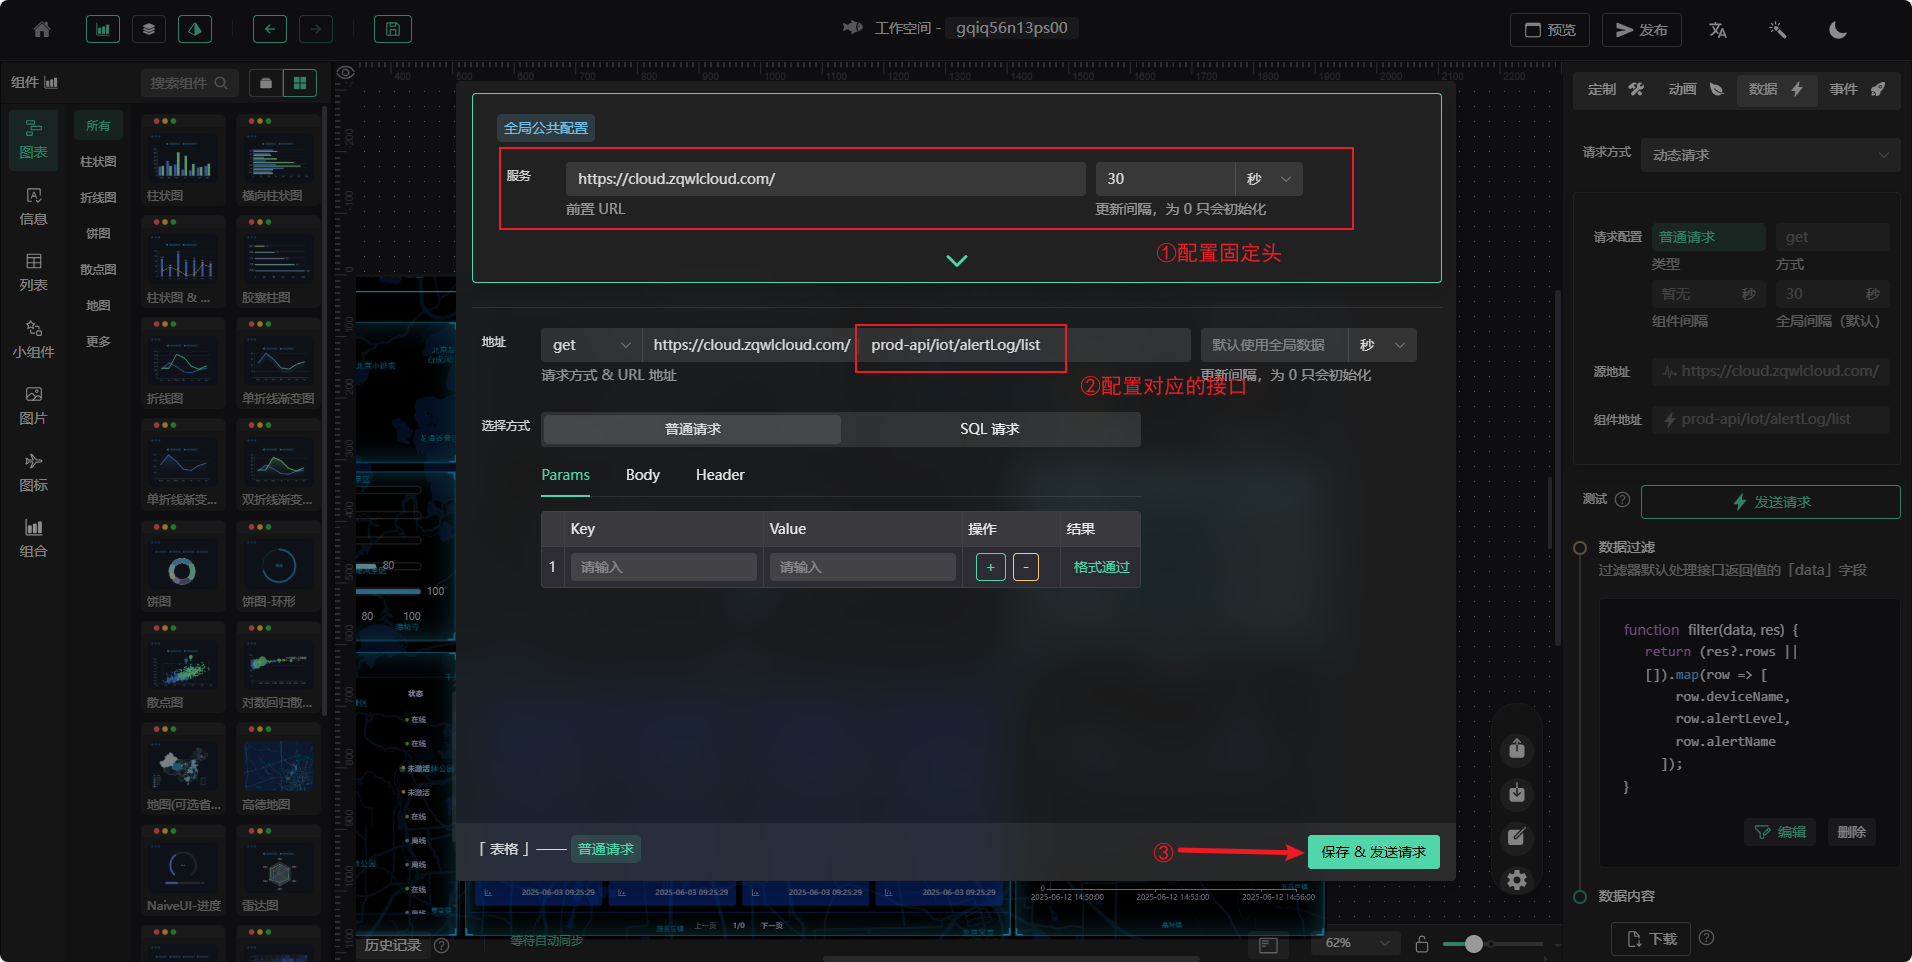Click the lock icon near zoom slider

(x=1421, y=943)
